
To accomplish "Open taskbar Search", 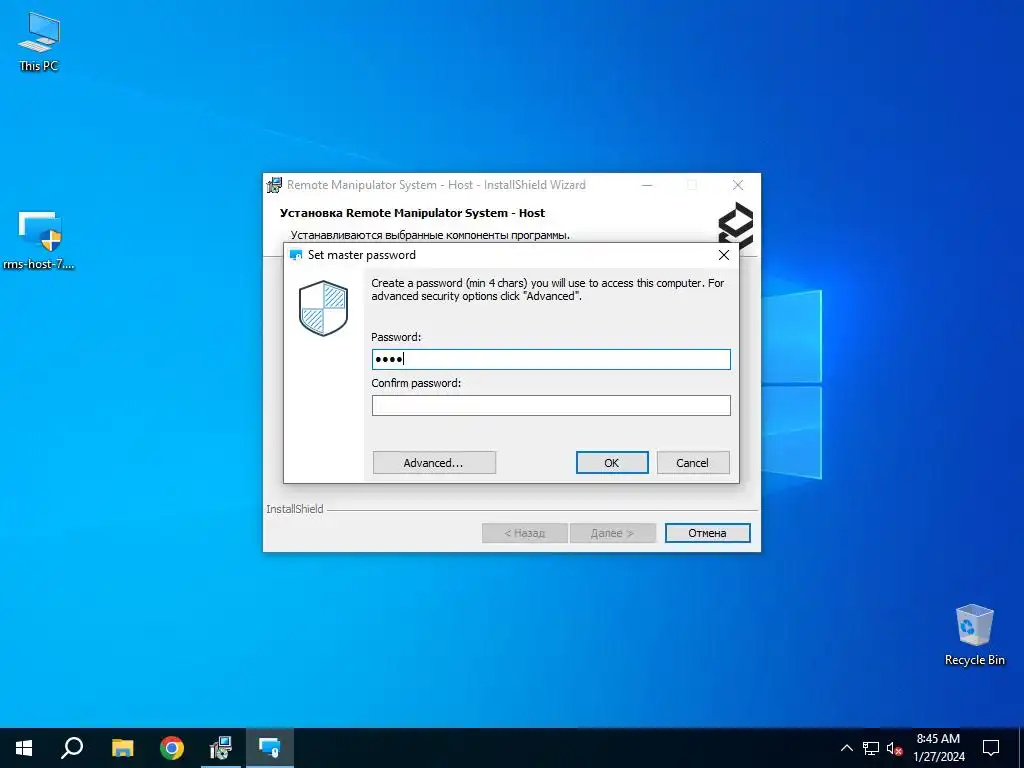I will tap(72, 748).
